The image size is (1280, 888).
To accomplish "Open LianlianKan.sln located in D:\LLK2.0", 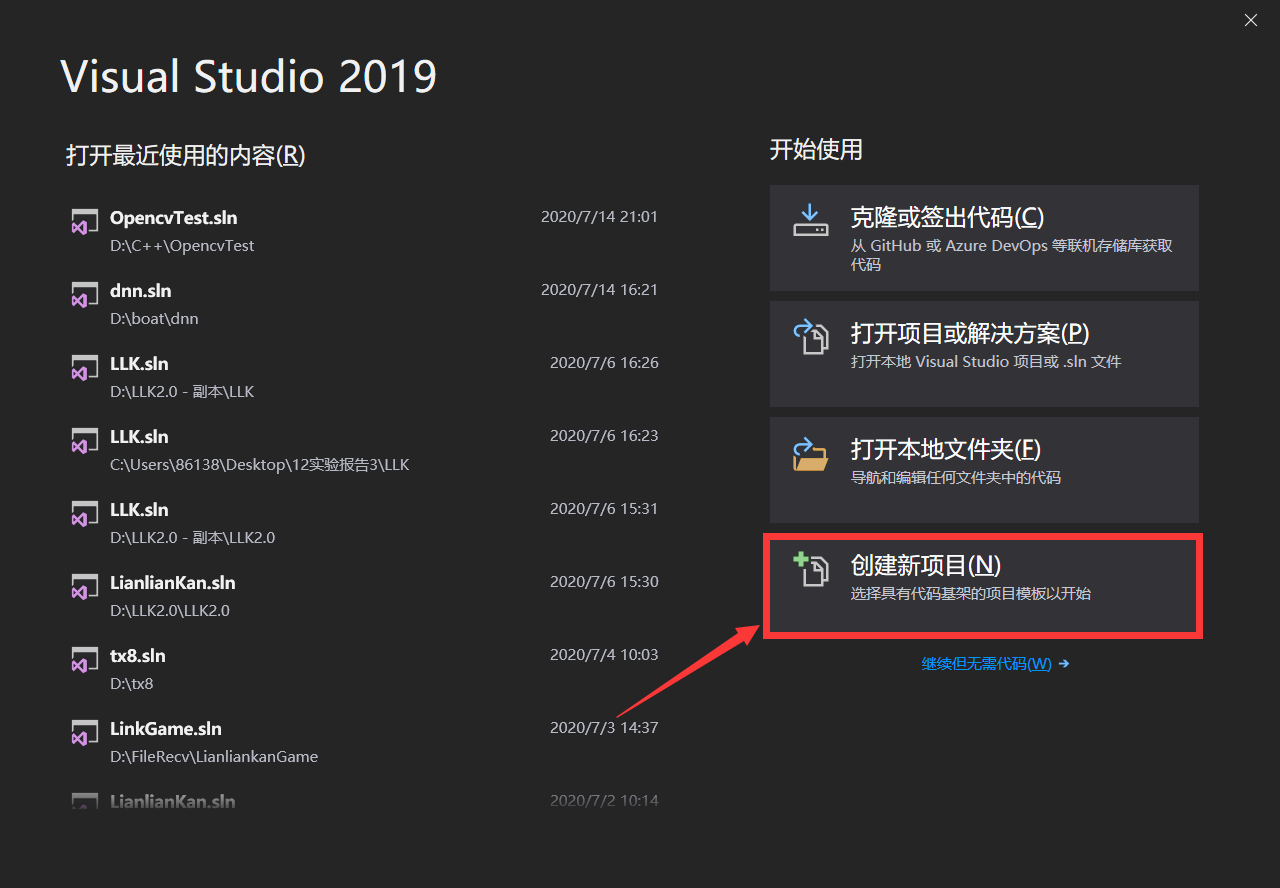I will pos(176,583).
